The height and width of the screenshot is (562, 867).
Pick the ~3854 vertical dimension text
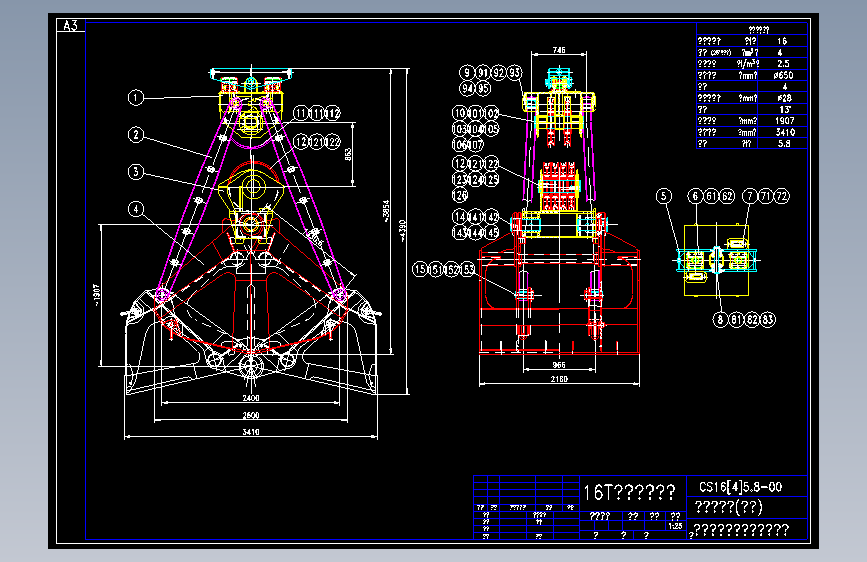386,211
